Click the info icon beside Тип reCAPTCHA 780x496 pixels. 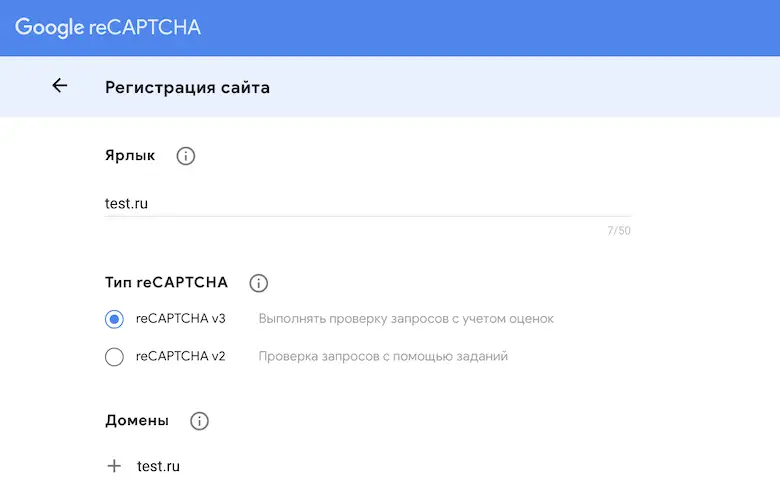pos(259,283)
